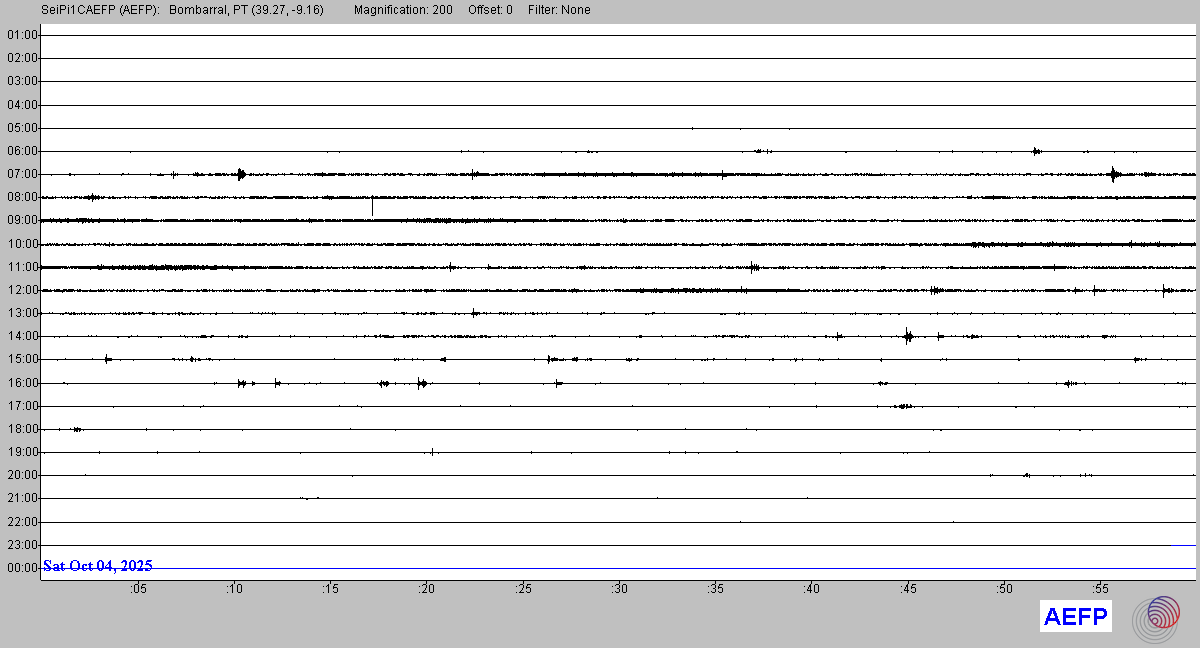Click the 00:00 hour label
1200x648 pixels.
[x=22, y=568]
